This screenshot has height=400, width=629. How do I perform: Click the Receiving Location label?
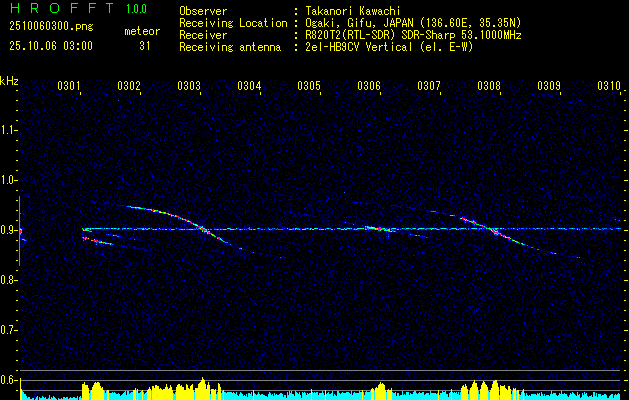pyautogui.click(x=233, y=23)
